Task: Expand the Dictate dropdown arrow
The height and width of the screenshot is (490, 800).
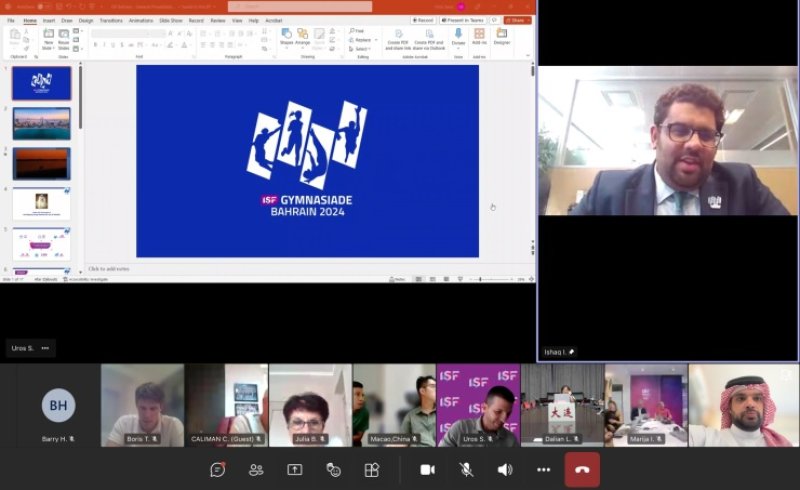Action: [x=458, y=48]
